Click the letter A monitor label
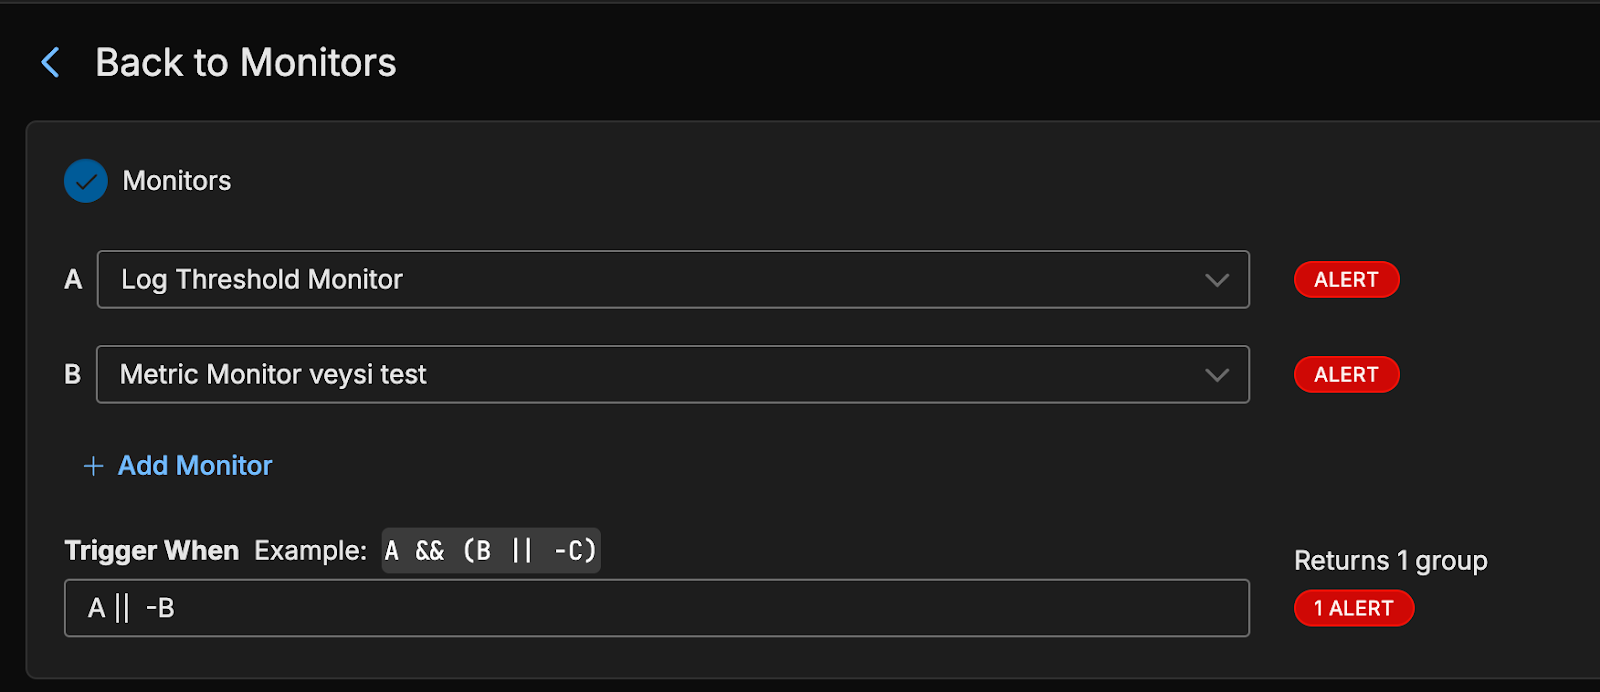1600x692 pixels. point(73,279)
